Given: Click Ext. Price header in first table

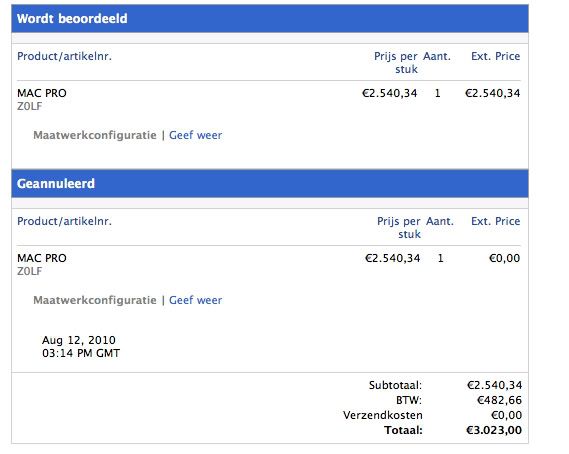Looking at the screenshot, I should [x=495, y=56].
